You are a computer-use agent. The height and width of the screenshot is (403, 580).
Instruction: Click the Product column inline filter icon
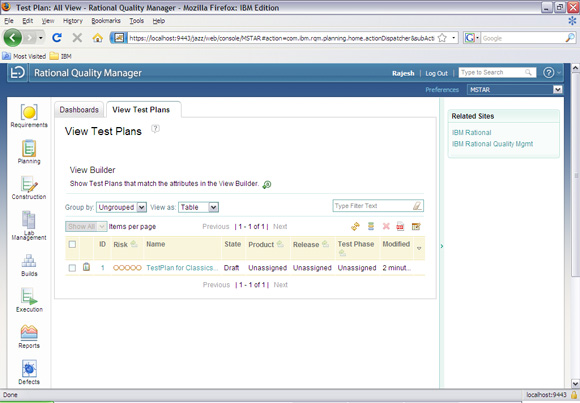[x=280, y=244]
